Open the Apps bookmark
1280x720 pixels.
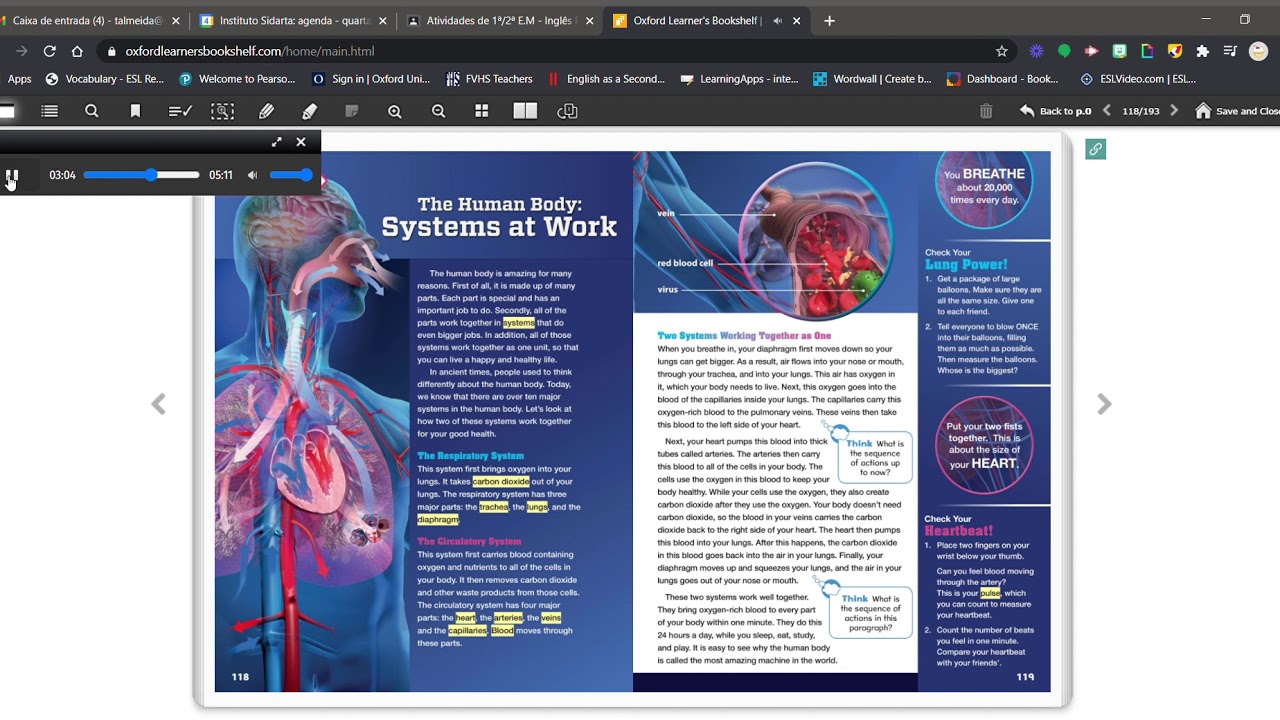tap(19, 79)
